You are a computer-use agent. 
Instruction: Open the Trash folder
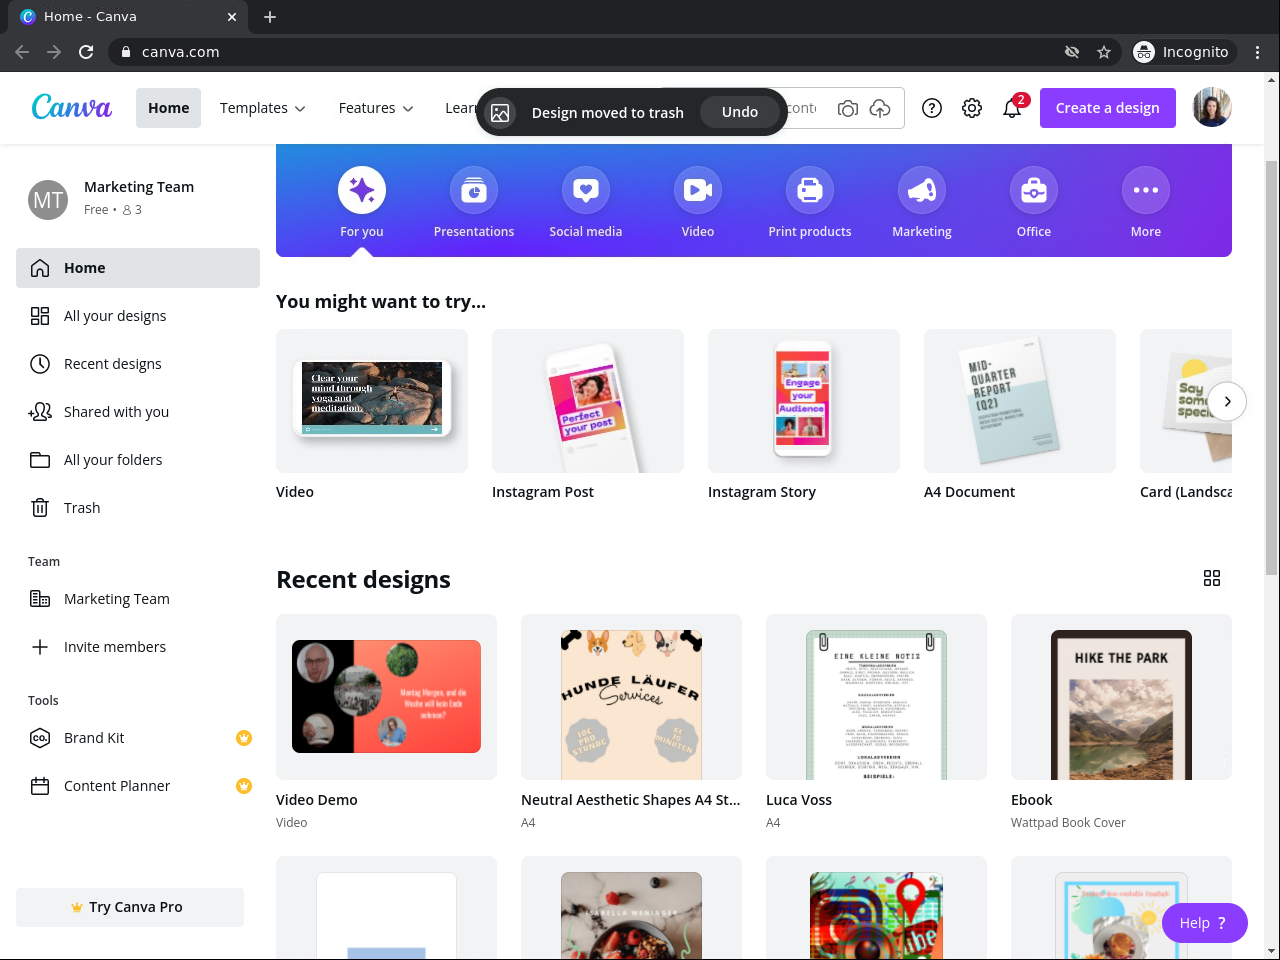point(138,508)
